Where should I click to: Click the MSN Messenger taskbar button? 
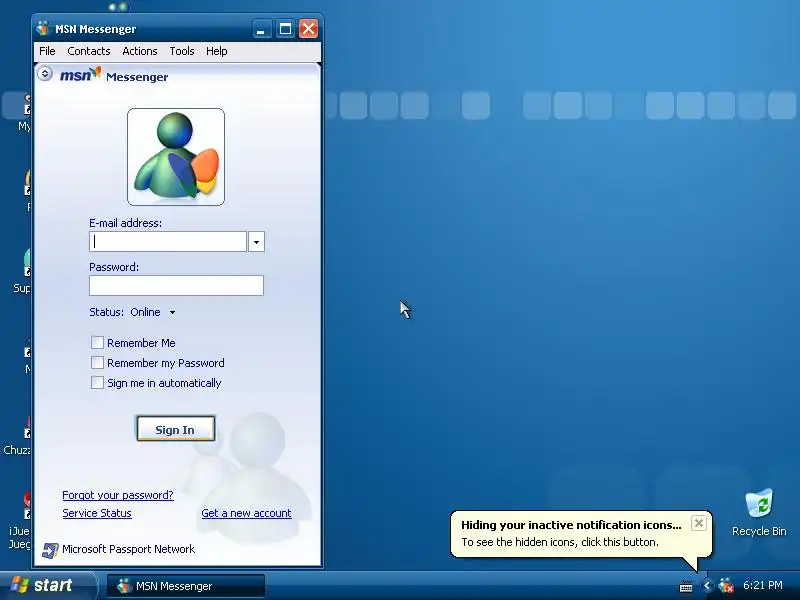point(186,586)
